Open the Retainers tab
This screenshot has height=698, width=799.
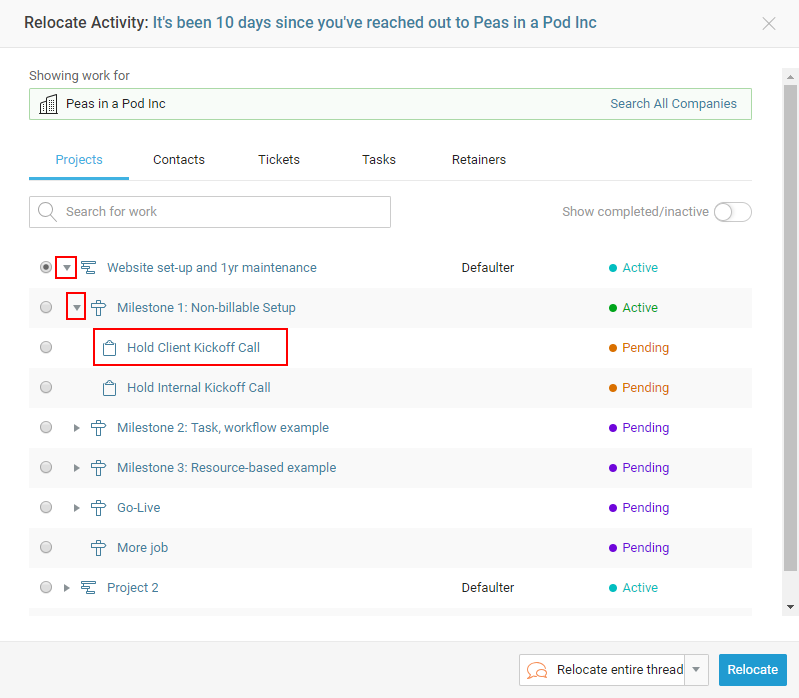click(x=479, y=160)
